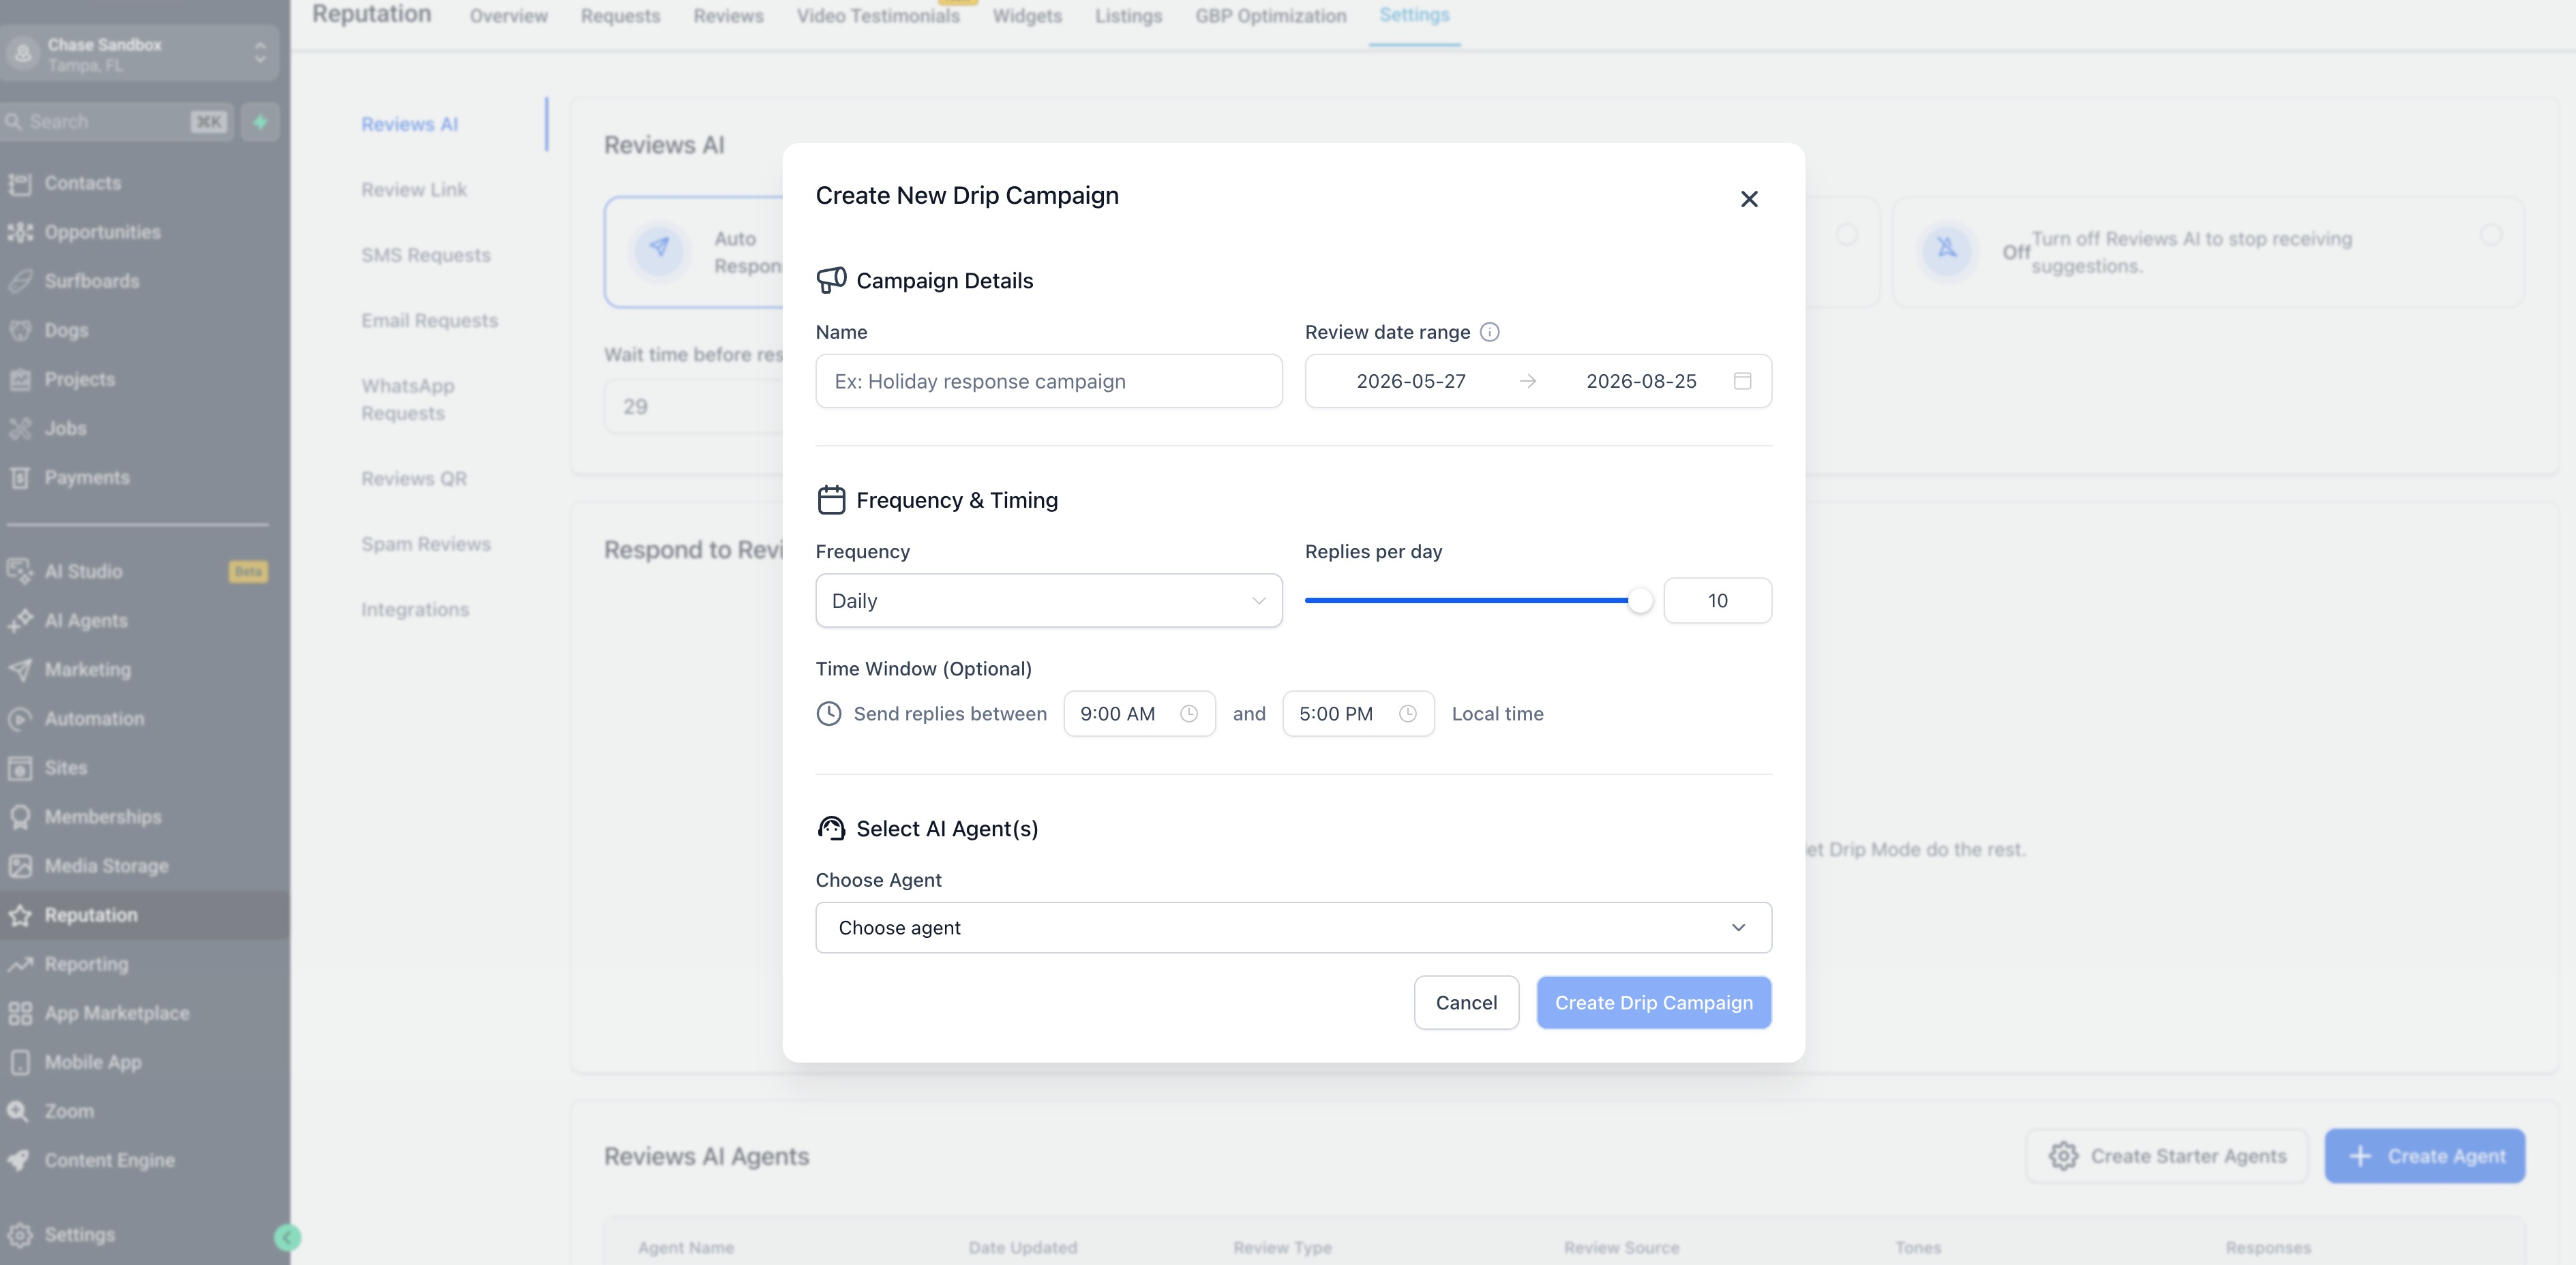Close the Create New Drip Campaign dialog
This screenshot has height=1265, width=2576.
(x=1749, y=199)
